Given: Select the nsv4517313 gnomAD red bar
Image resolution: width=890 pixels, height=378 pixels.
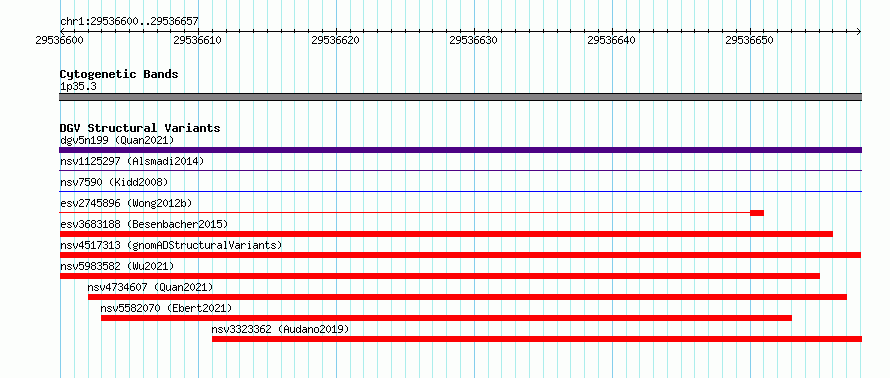Looking at the screenshot, I should pyautogui.click(x=460, y=255).
